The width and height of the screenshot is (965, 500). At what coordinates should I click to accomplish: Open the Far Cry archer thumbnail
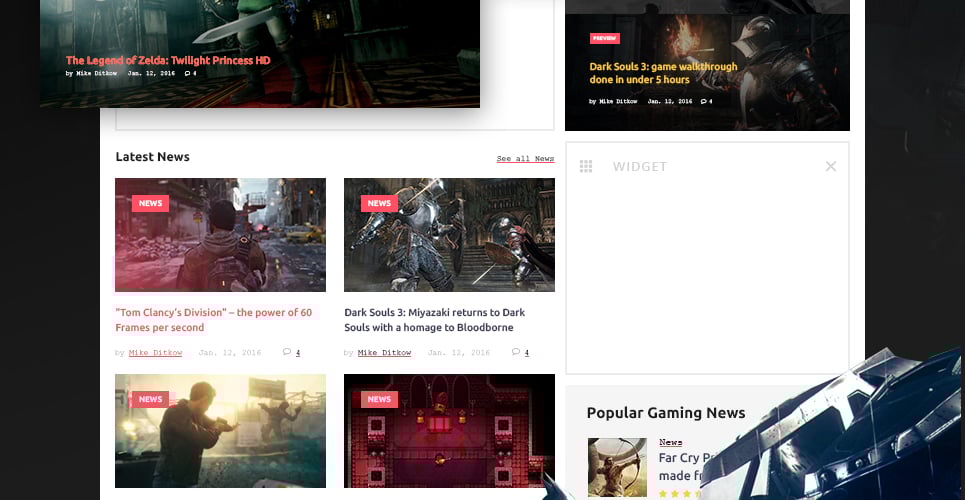click(617, 467)
